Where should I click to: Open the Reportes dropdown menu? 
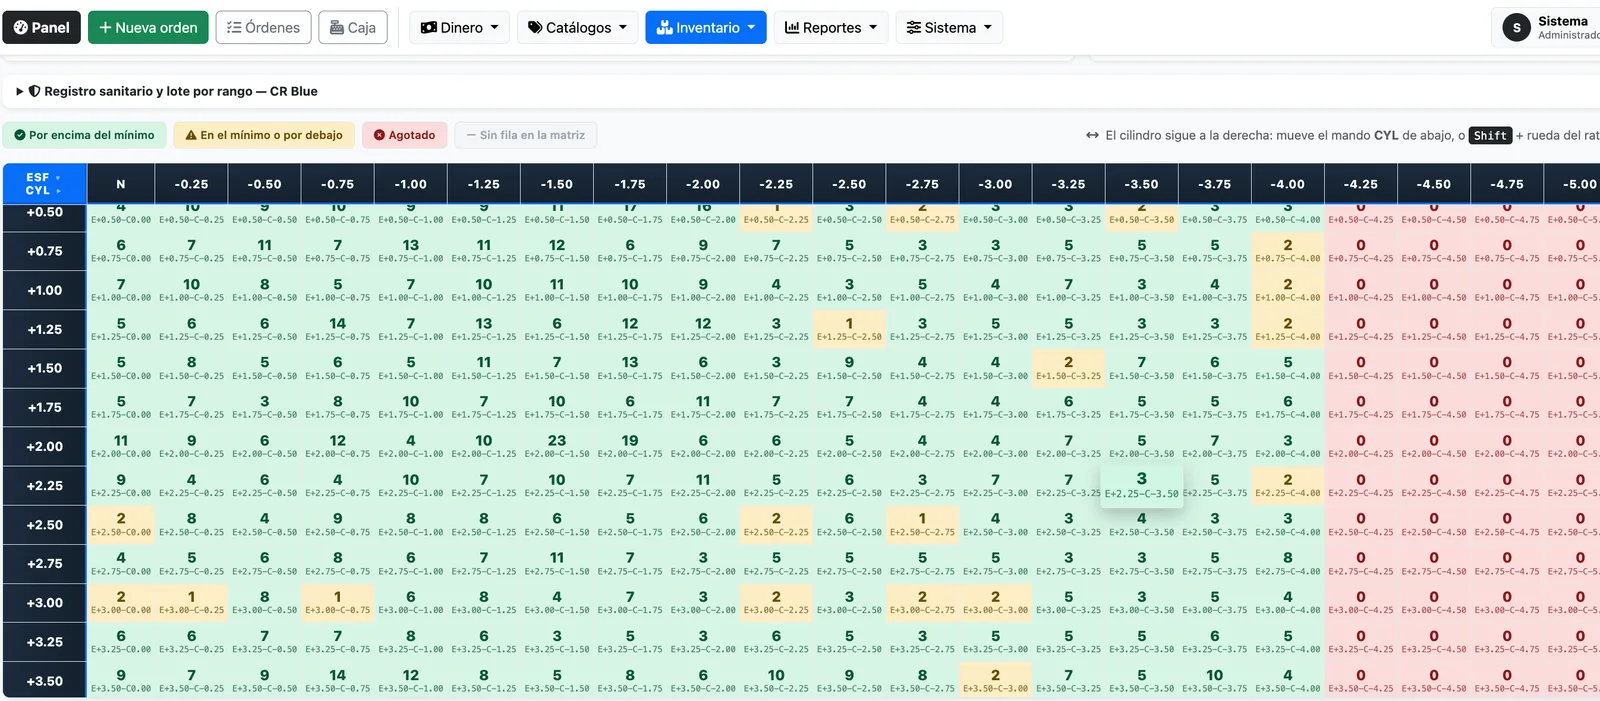point(831,27)
